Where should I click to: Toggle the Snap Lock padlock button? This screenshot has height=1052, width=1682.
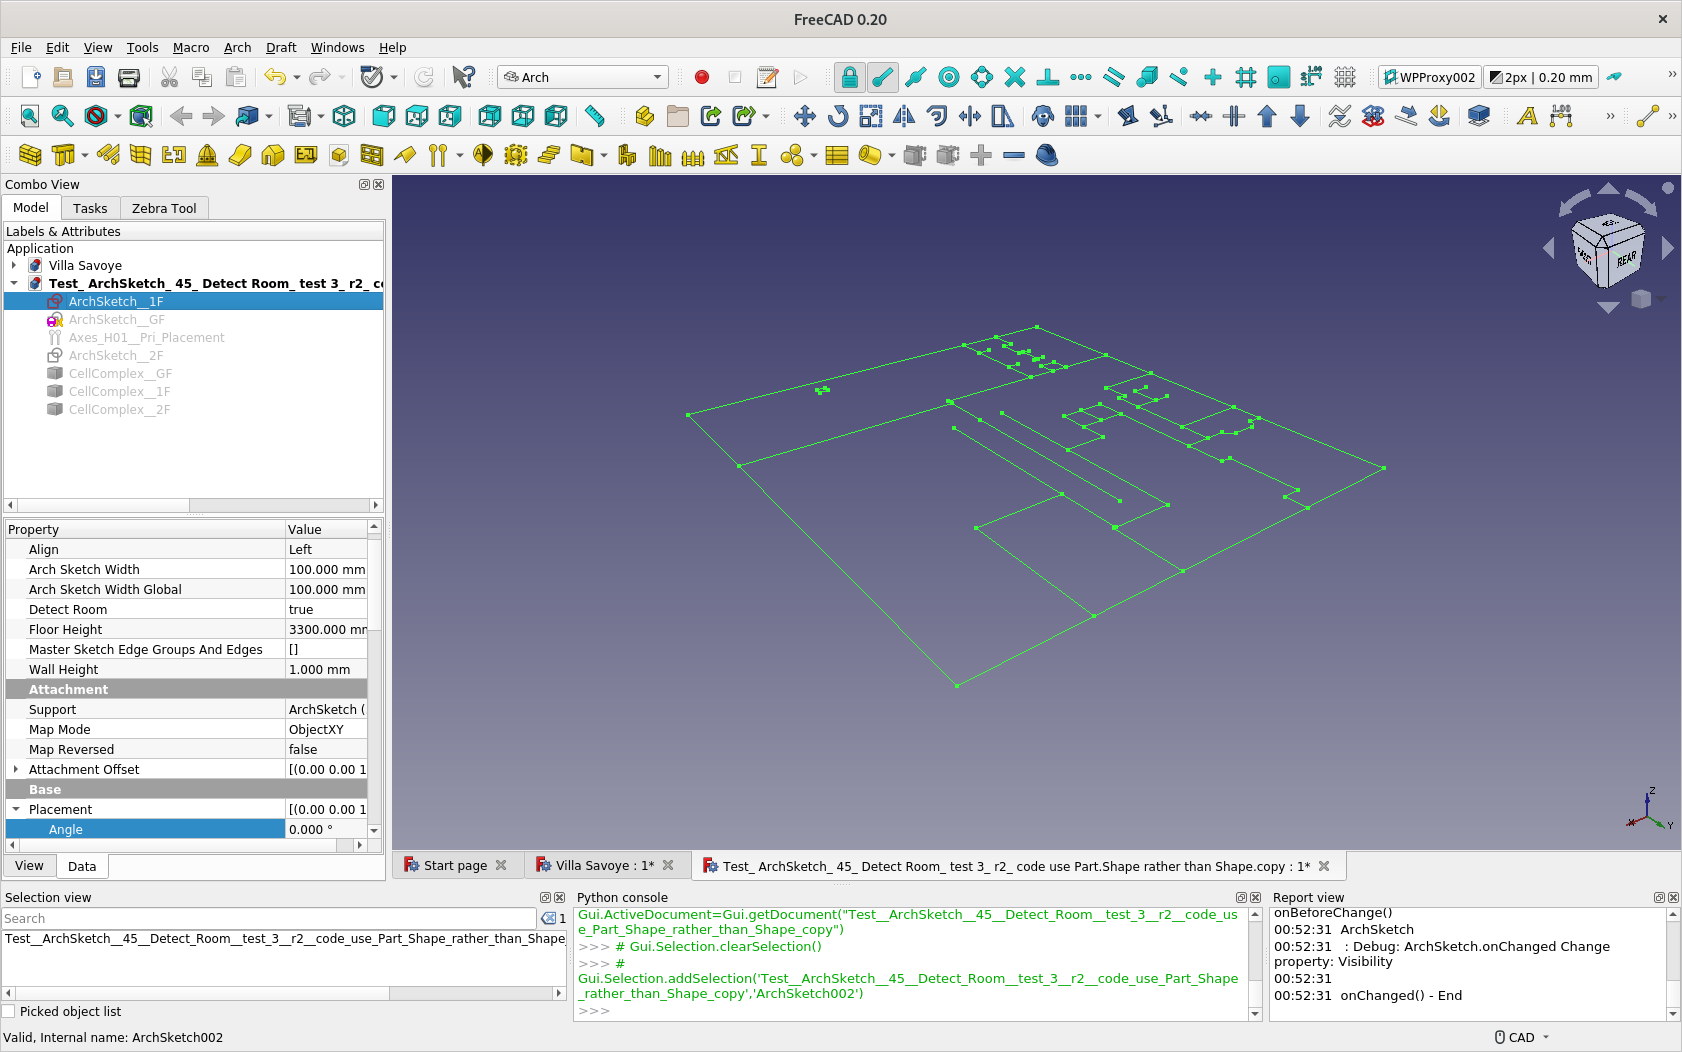(849, 77)
